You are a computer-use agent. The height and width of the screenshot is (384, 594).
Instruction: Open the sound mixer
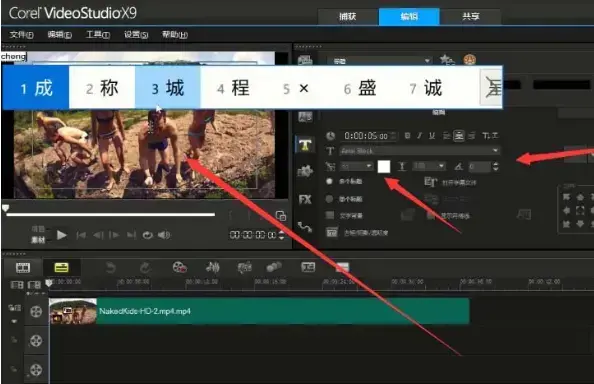pyautogui.click(x=213, y=267)
